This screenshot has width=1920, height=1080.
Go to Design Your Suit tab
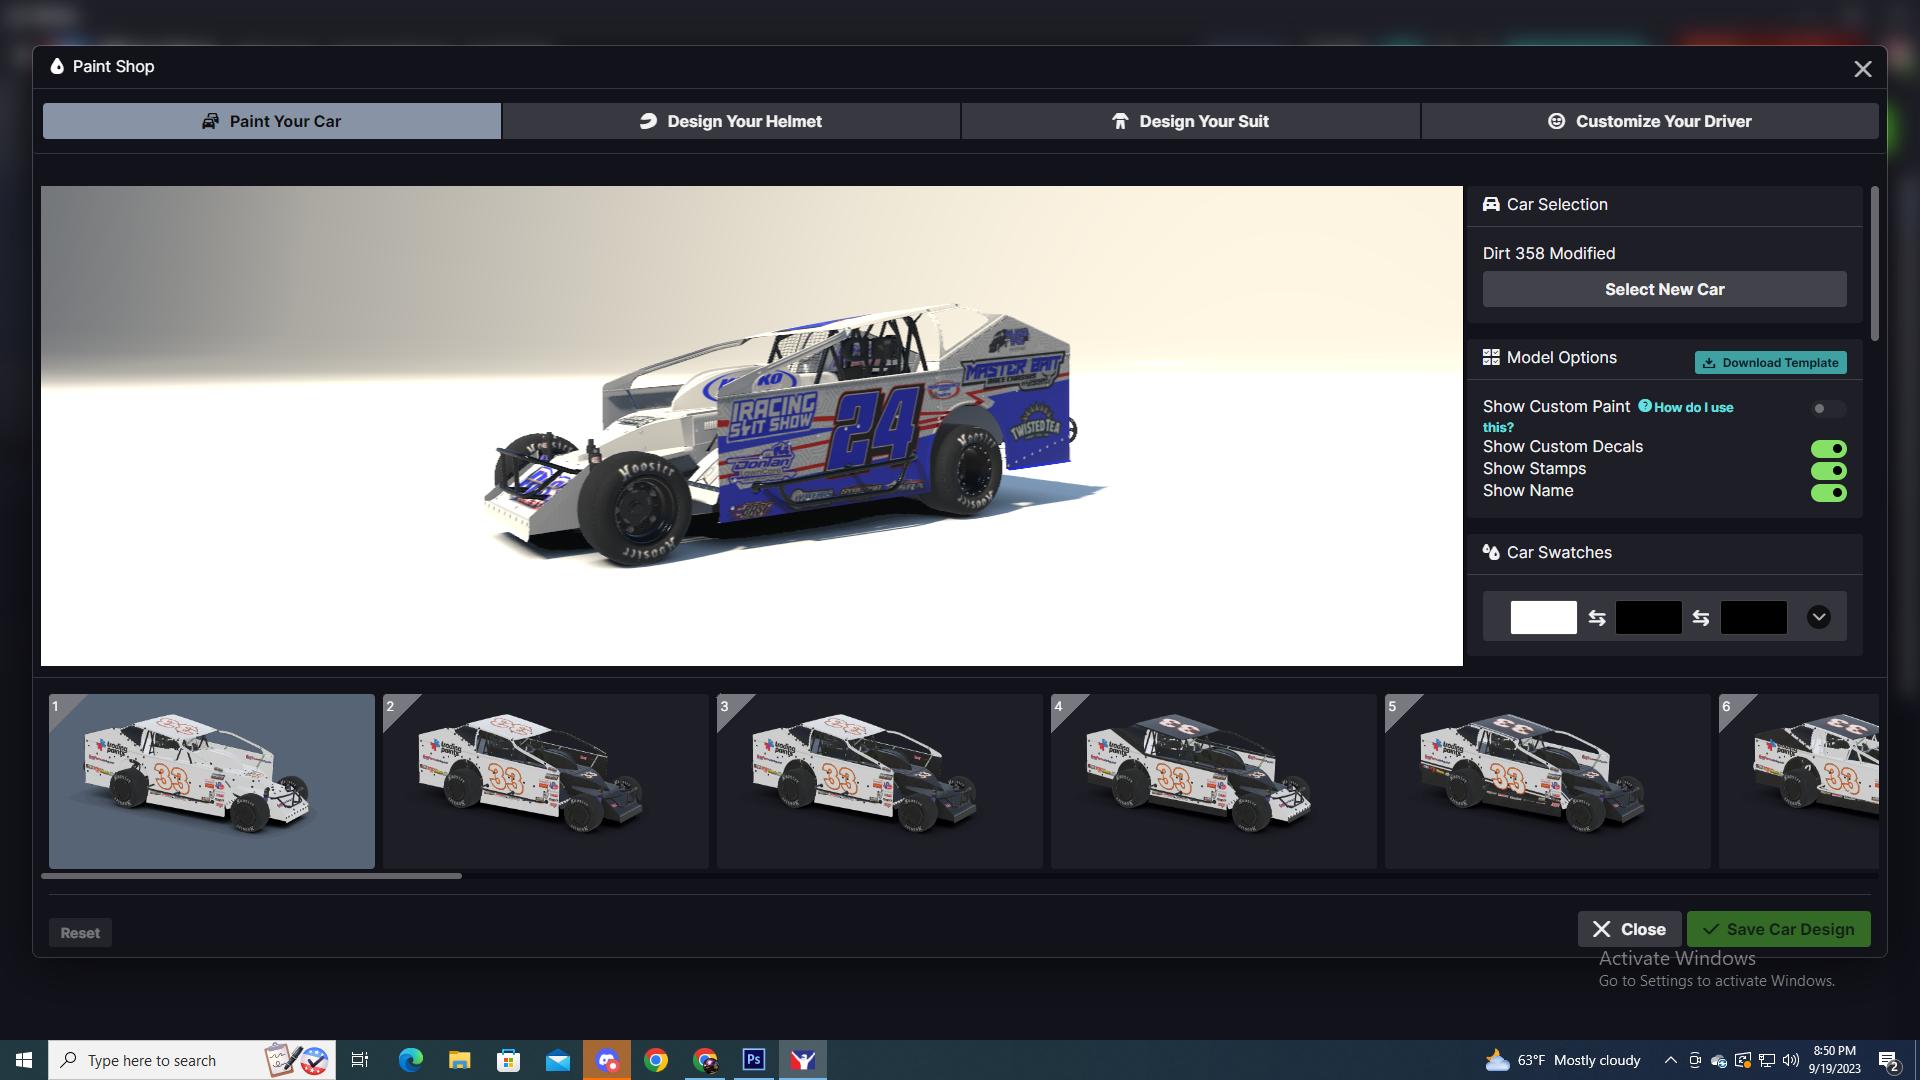pyautogui.click(x=1190, y=121)
